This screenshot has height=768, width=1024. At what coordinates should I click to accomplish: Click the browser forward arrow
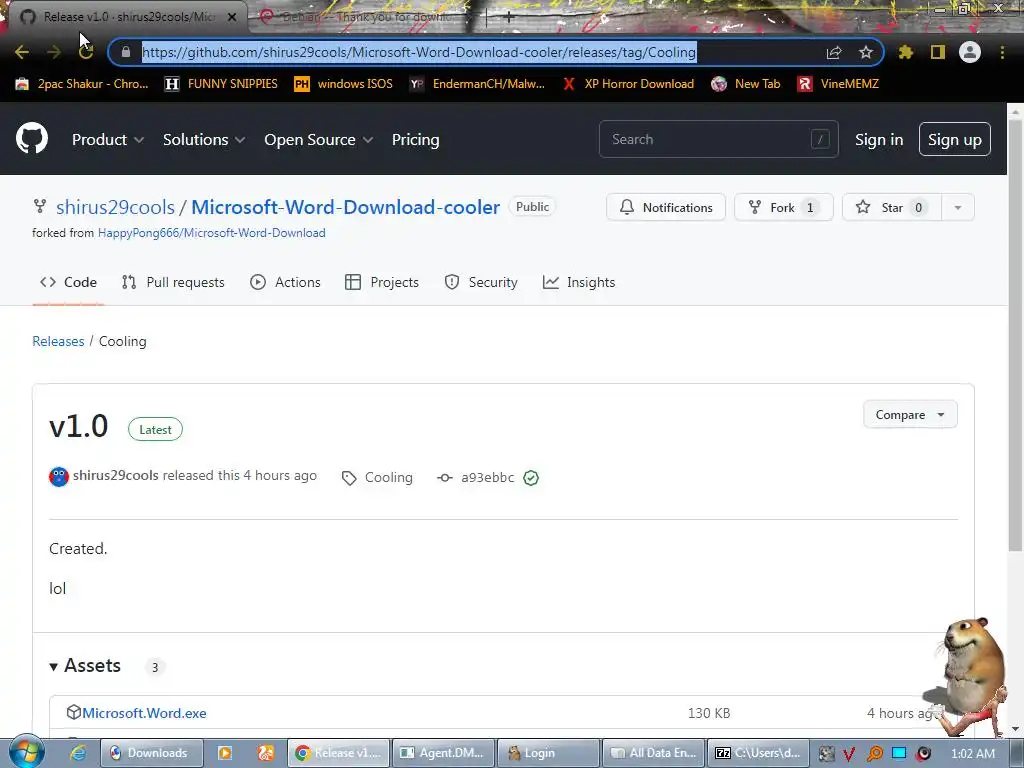tap(54, 52)
